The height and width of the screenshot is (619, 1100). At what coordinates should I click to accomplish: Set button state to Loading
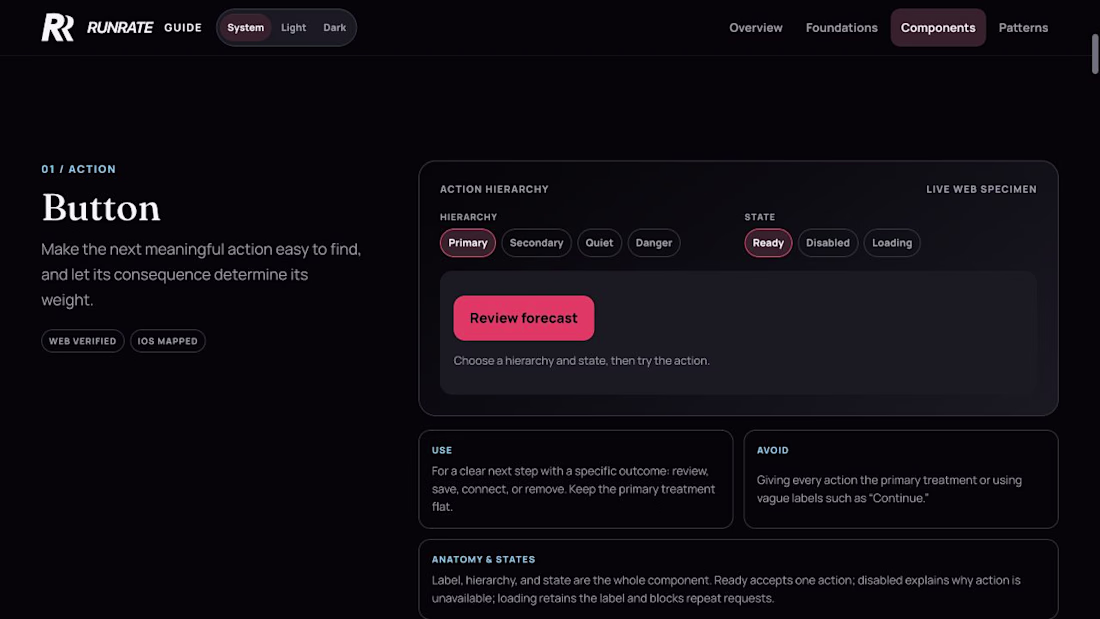892,243
